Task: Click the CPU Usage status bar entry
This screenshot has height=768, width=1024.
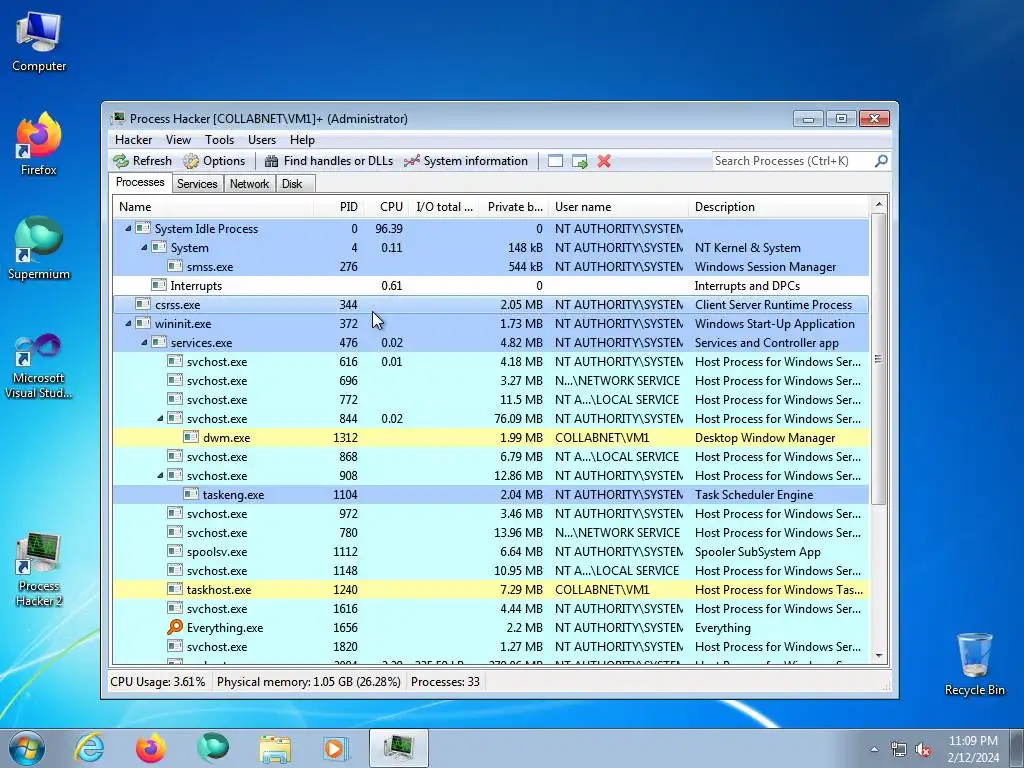Action: coord(157,682)
